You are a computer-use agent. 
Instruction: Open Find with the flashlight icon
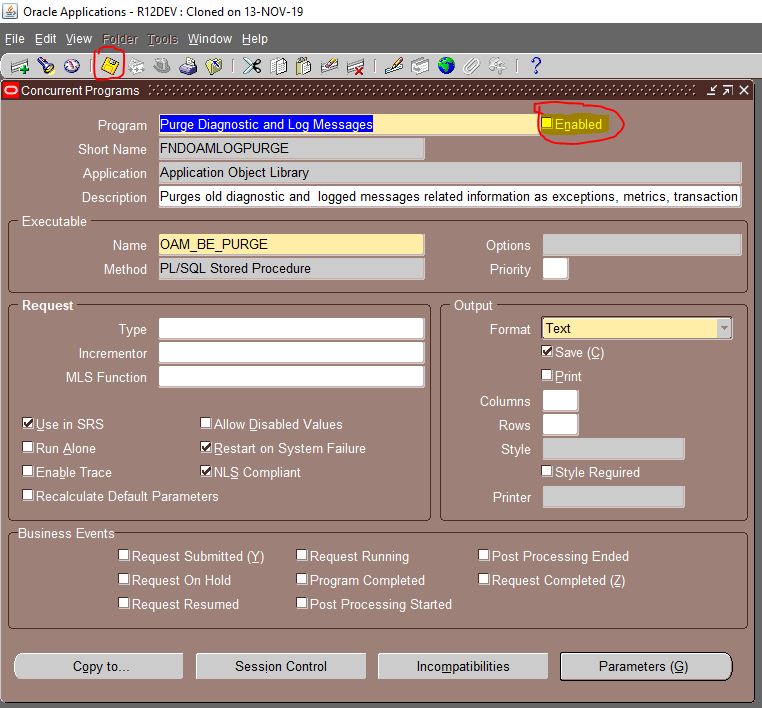coord(46,66)
